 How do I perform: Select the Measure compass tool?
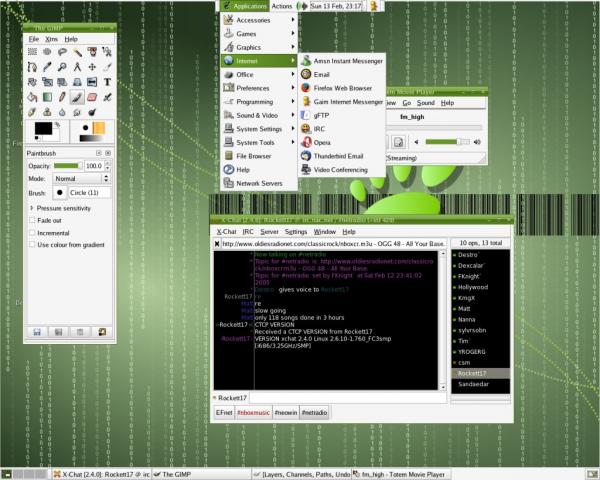point(77,67)
